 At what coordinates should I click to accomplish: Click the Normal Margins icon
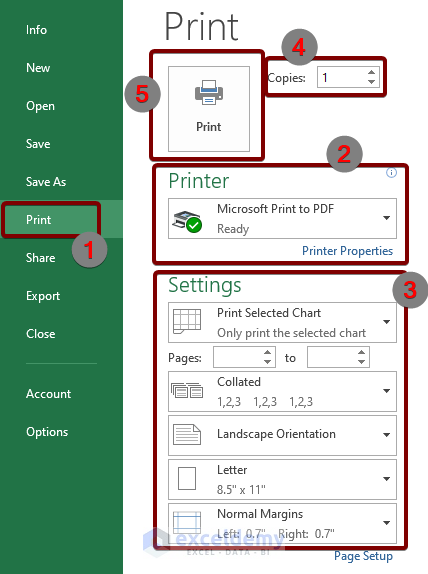[x=187, y=522]
